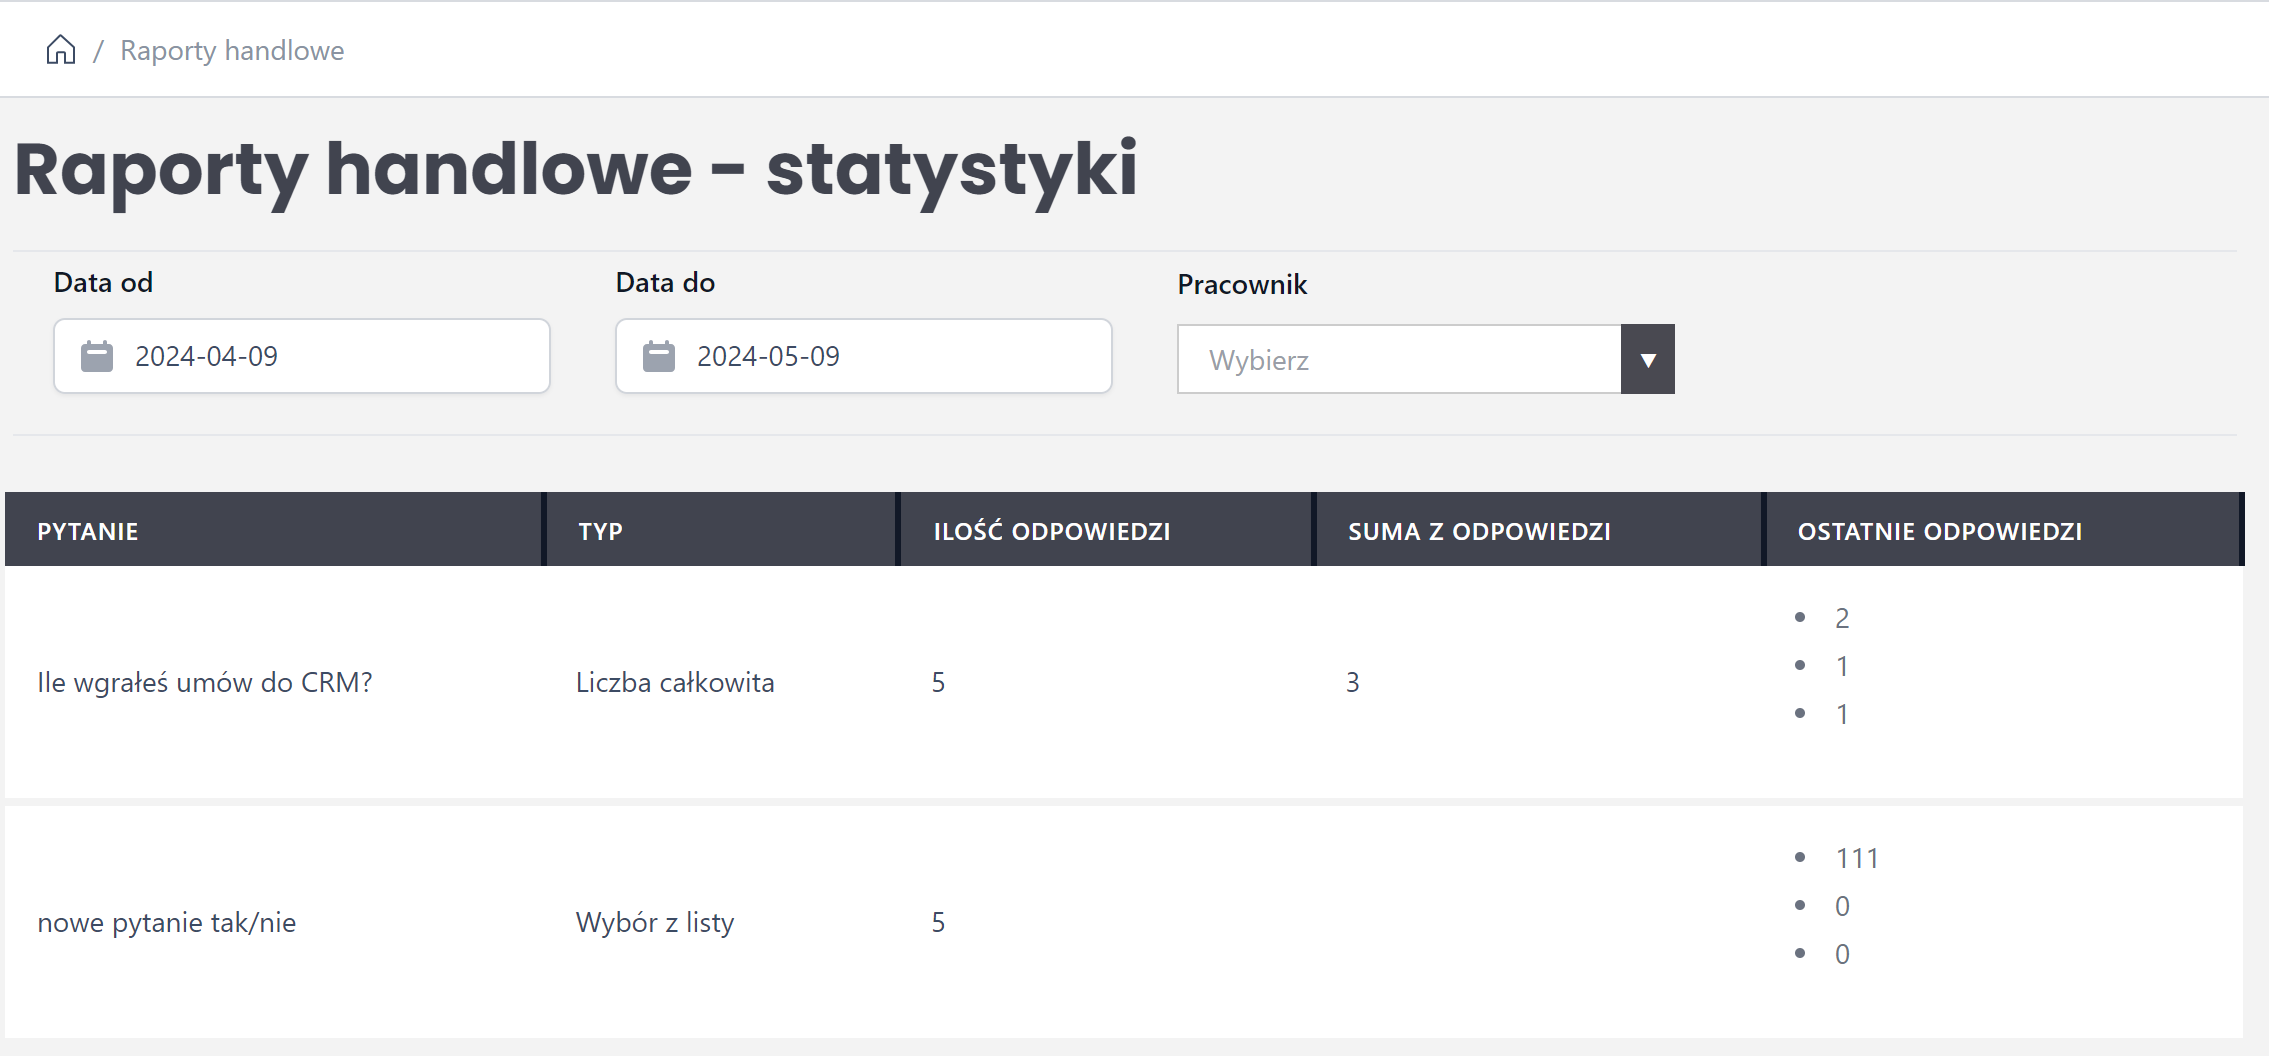Click the 'Liczba całkowita' type cell
The width and height of the screenshot is (2269, 1056).
pyautogui.click(x=675, y=682)
